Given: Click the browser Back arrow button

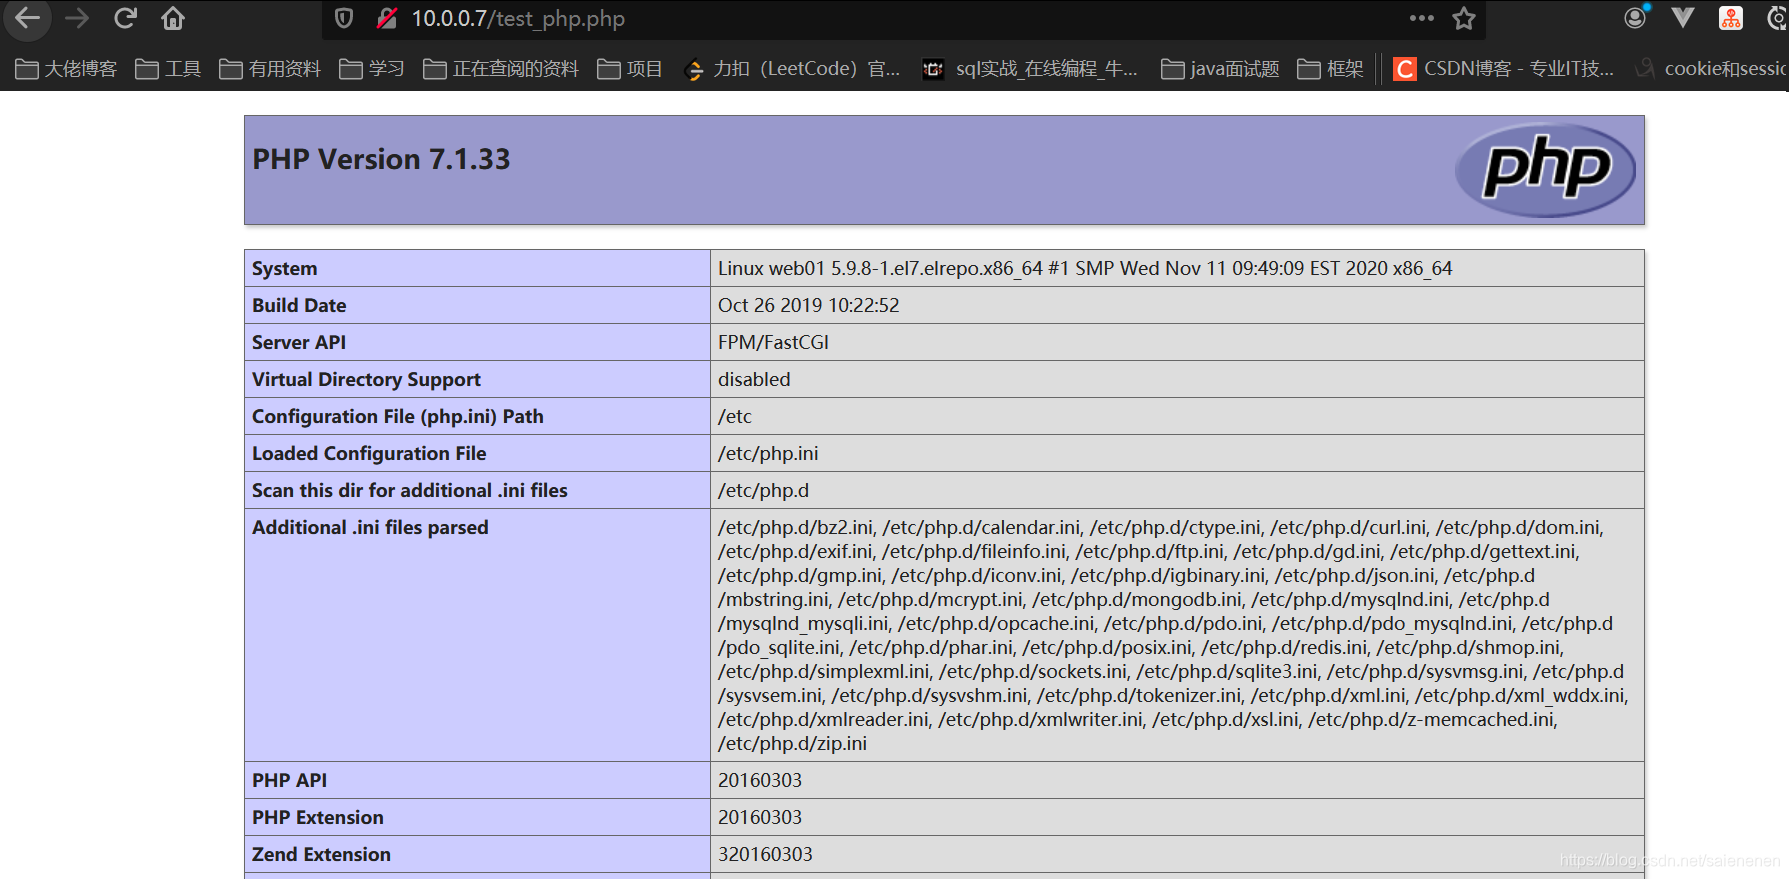Looking at the screenshot, I should pos(28,18).
